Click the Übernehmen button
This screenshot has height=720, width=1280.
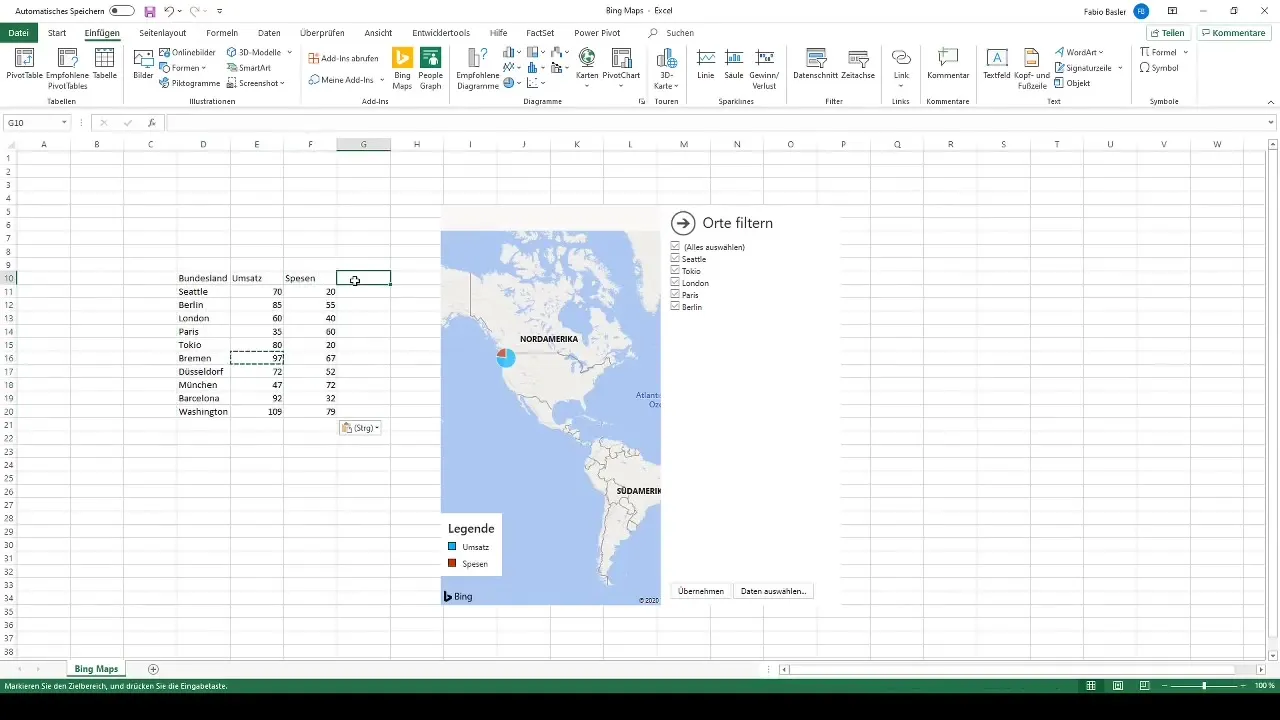point(701,591)
